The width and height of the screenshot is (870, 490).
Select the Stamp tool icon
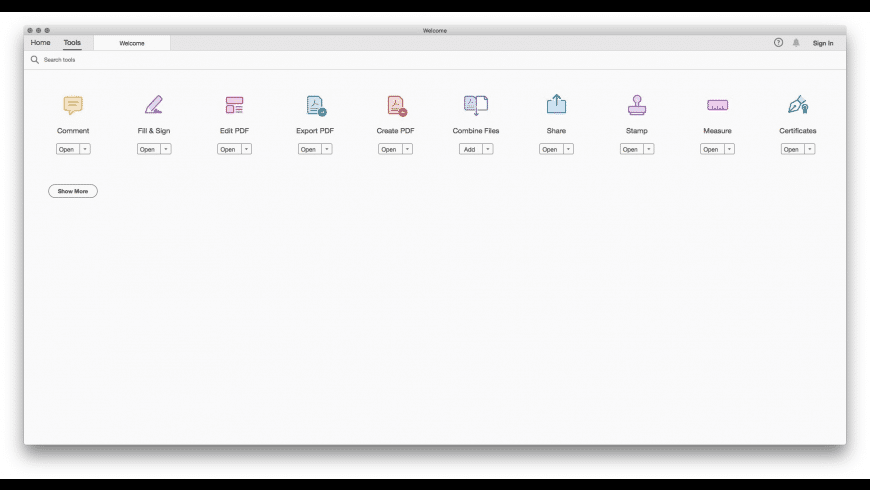coord(636,105)
